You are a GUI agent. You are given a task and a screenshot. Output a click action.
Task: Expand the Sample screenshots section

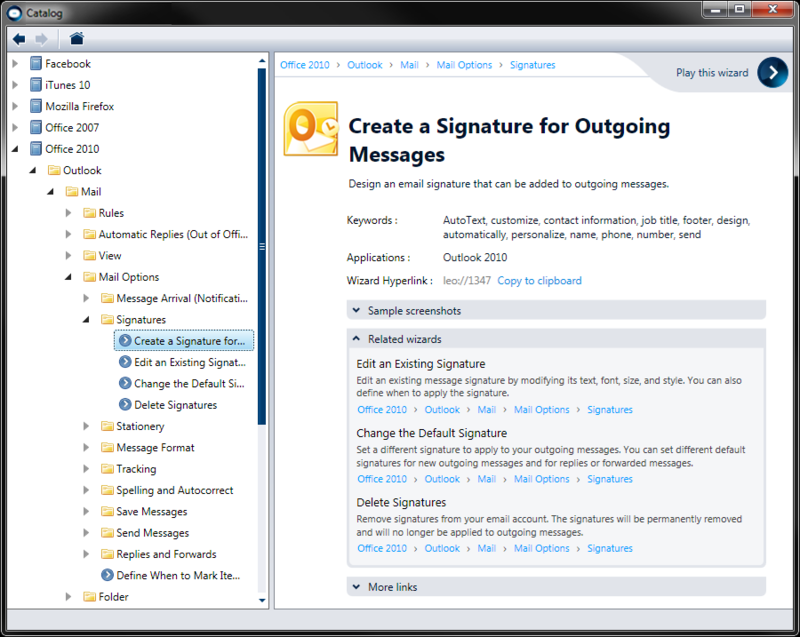pos(556,311)
